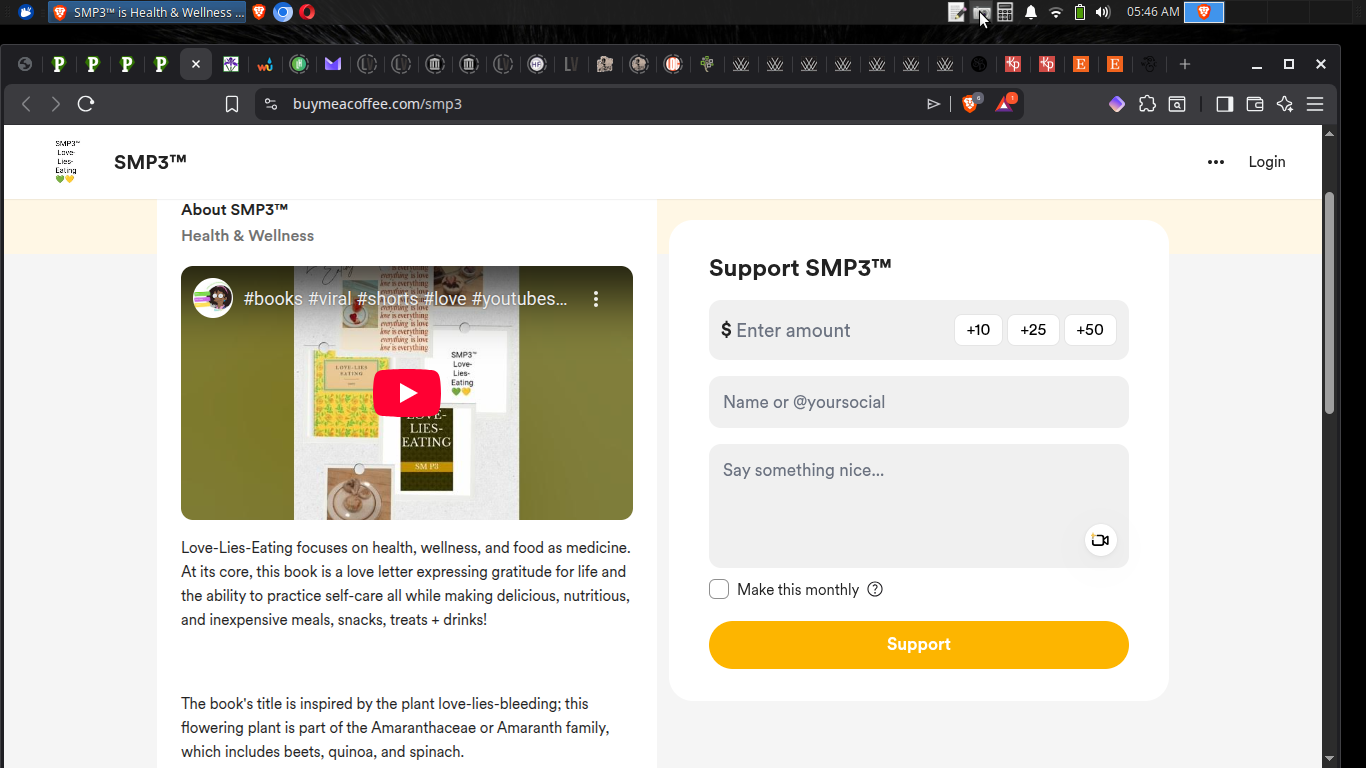Open a new browser tab
This screenshot has height=768, width=1366.
[1185, 64]
